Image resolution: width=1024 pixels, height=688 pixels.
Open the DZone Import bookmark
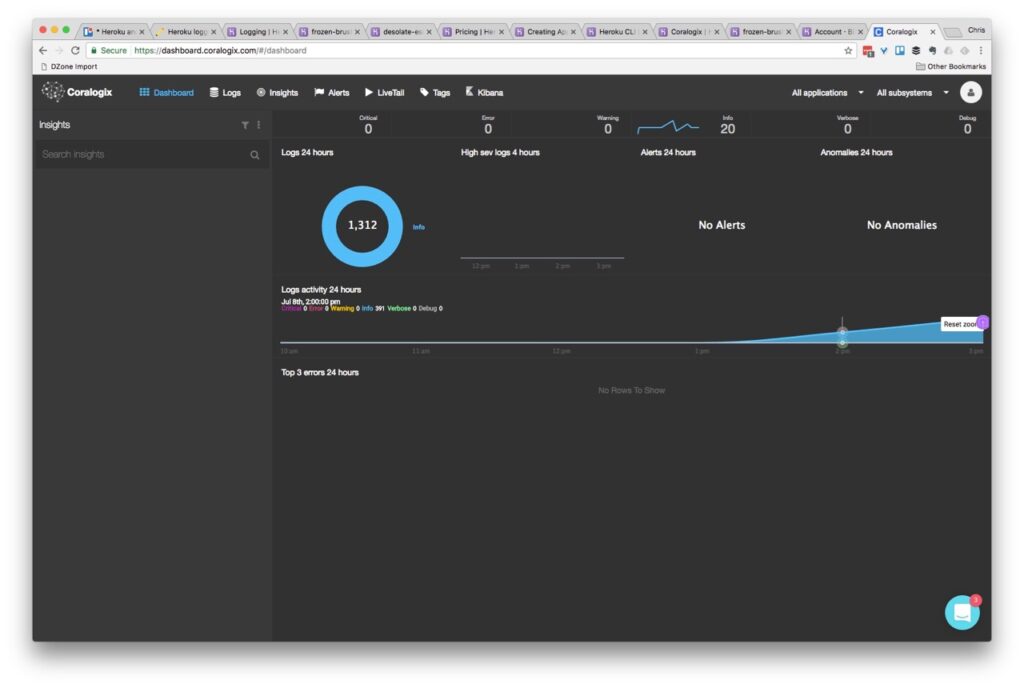point(69,67)
